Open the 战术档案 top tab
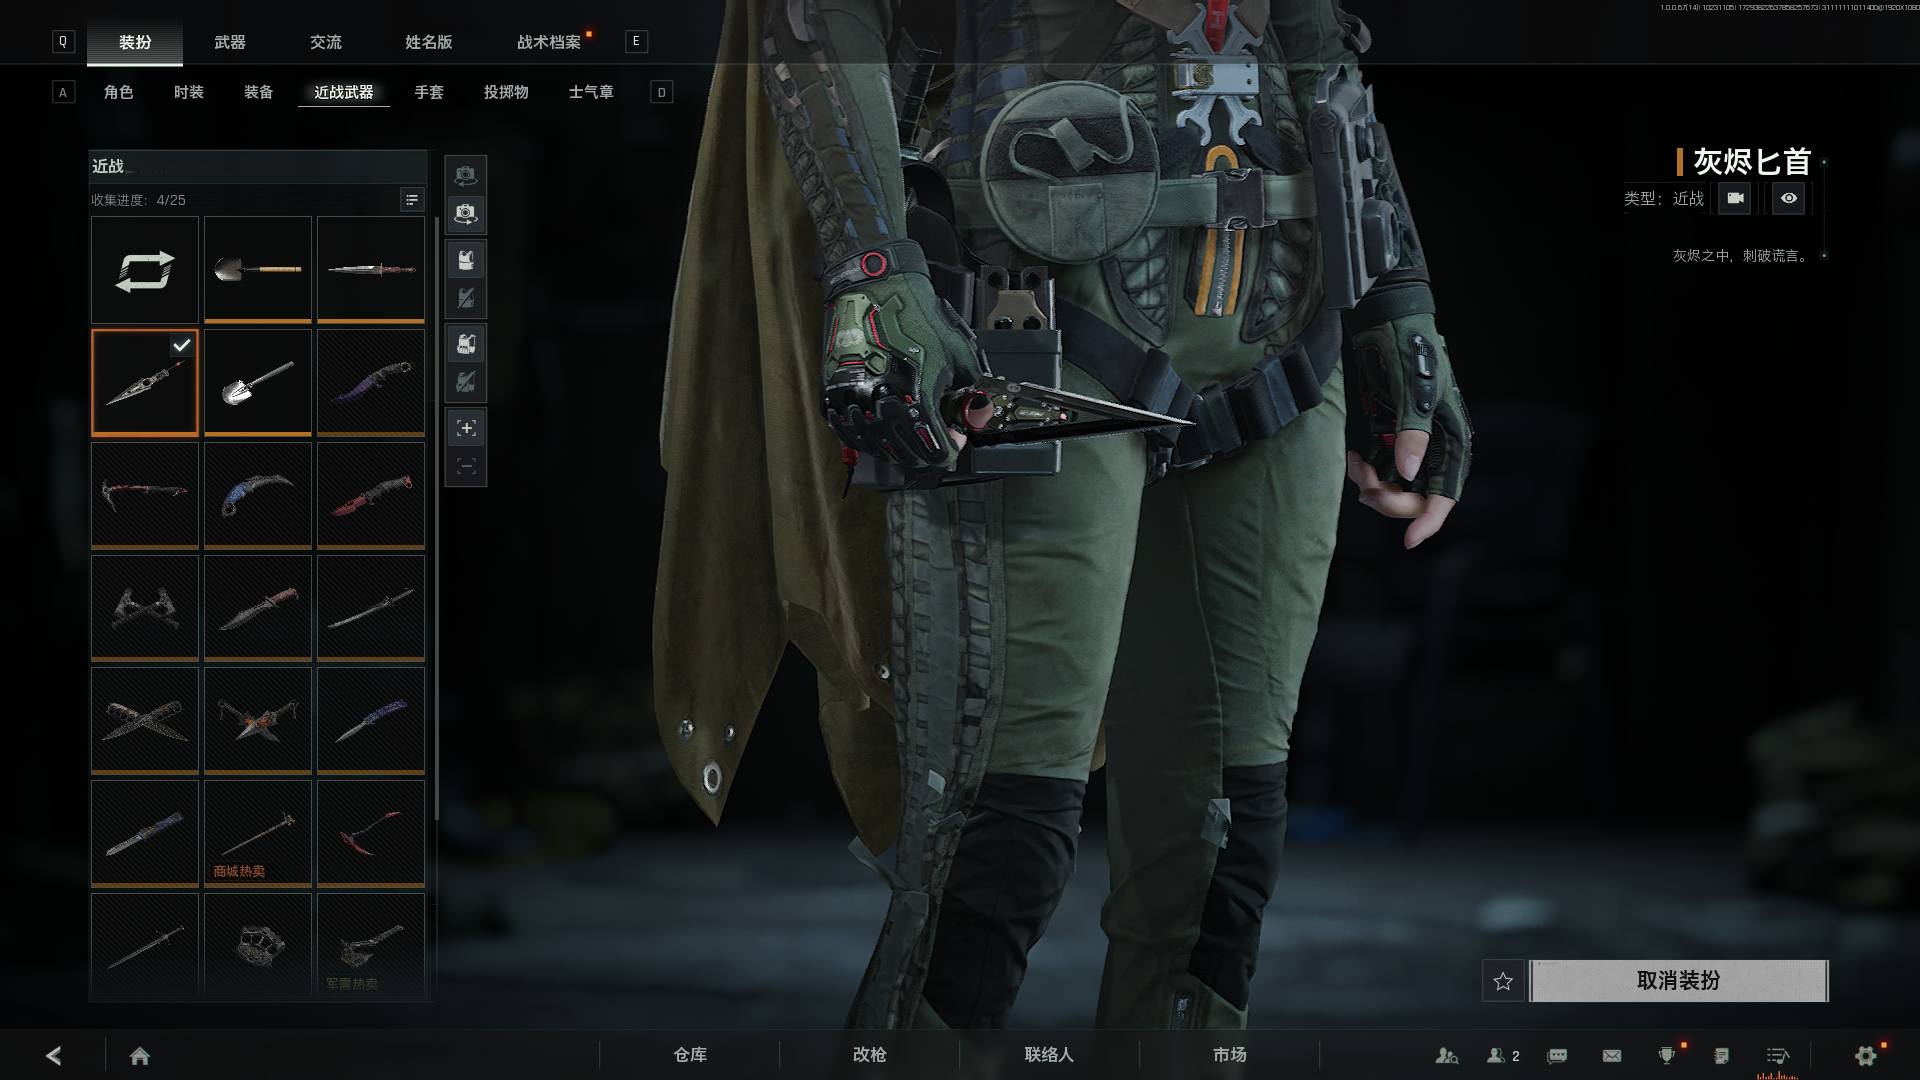Viewport: 1920px width, 1080px height. pyautogui.click(x=549, y=42)
